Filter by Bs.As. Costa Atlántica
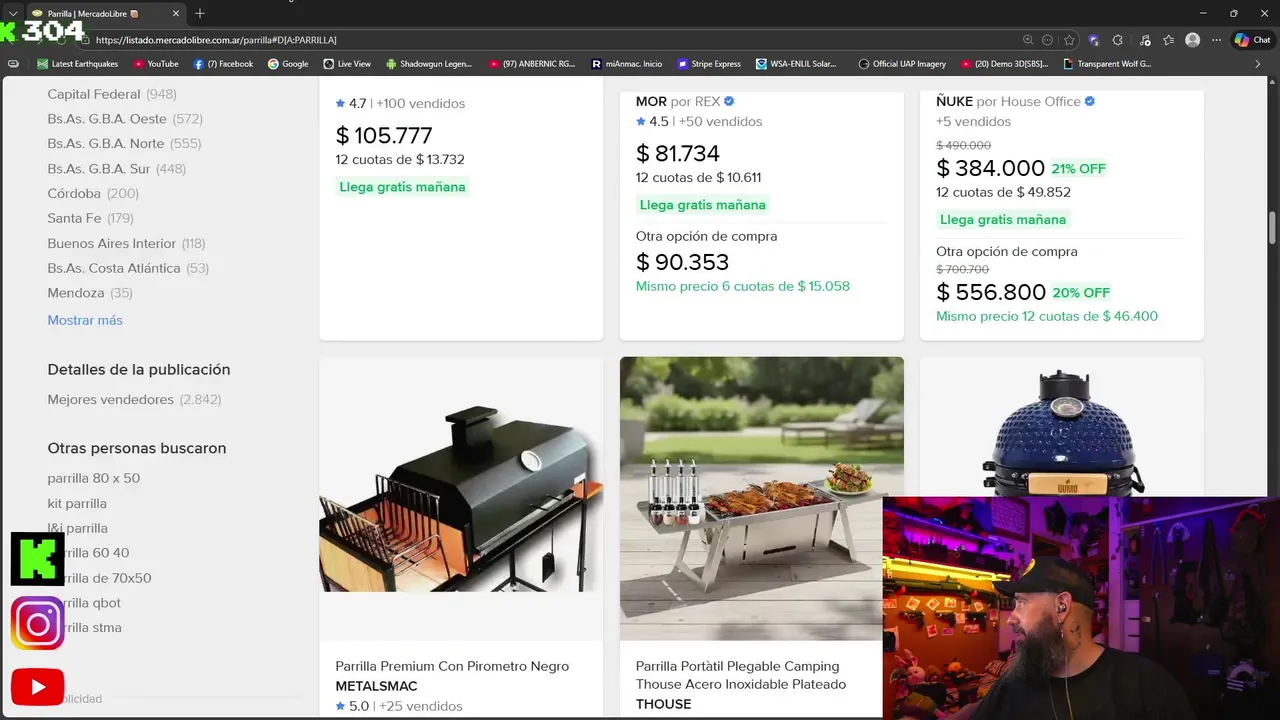This screenshot has height=720, width=1280. click(128, 268)
